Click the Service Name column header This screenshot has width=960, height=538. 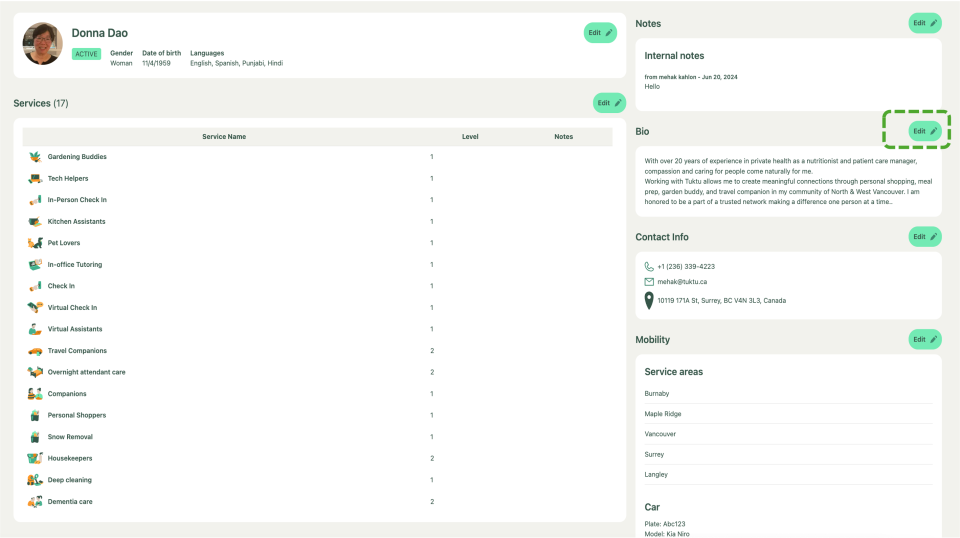pyautogui.click(x=224, y=136)
